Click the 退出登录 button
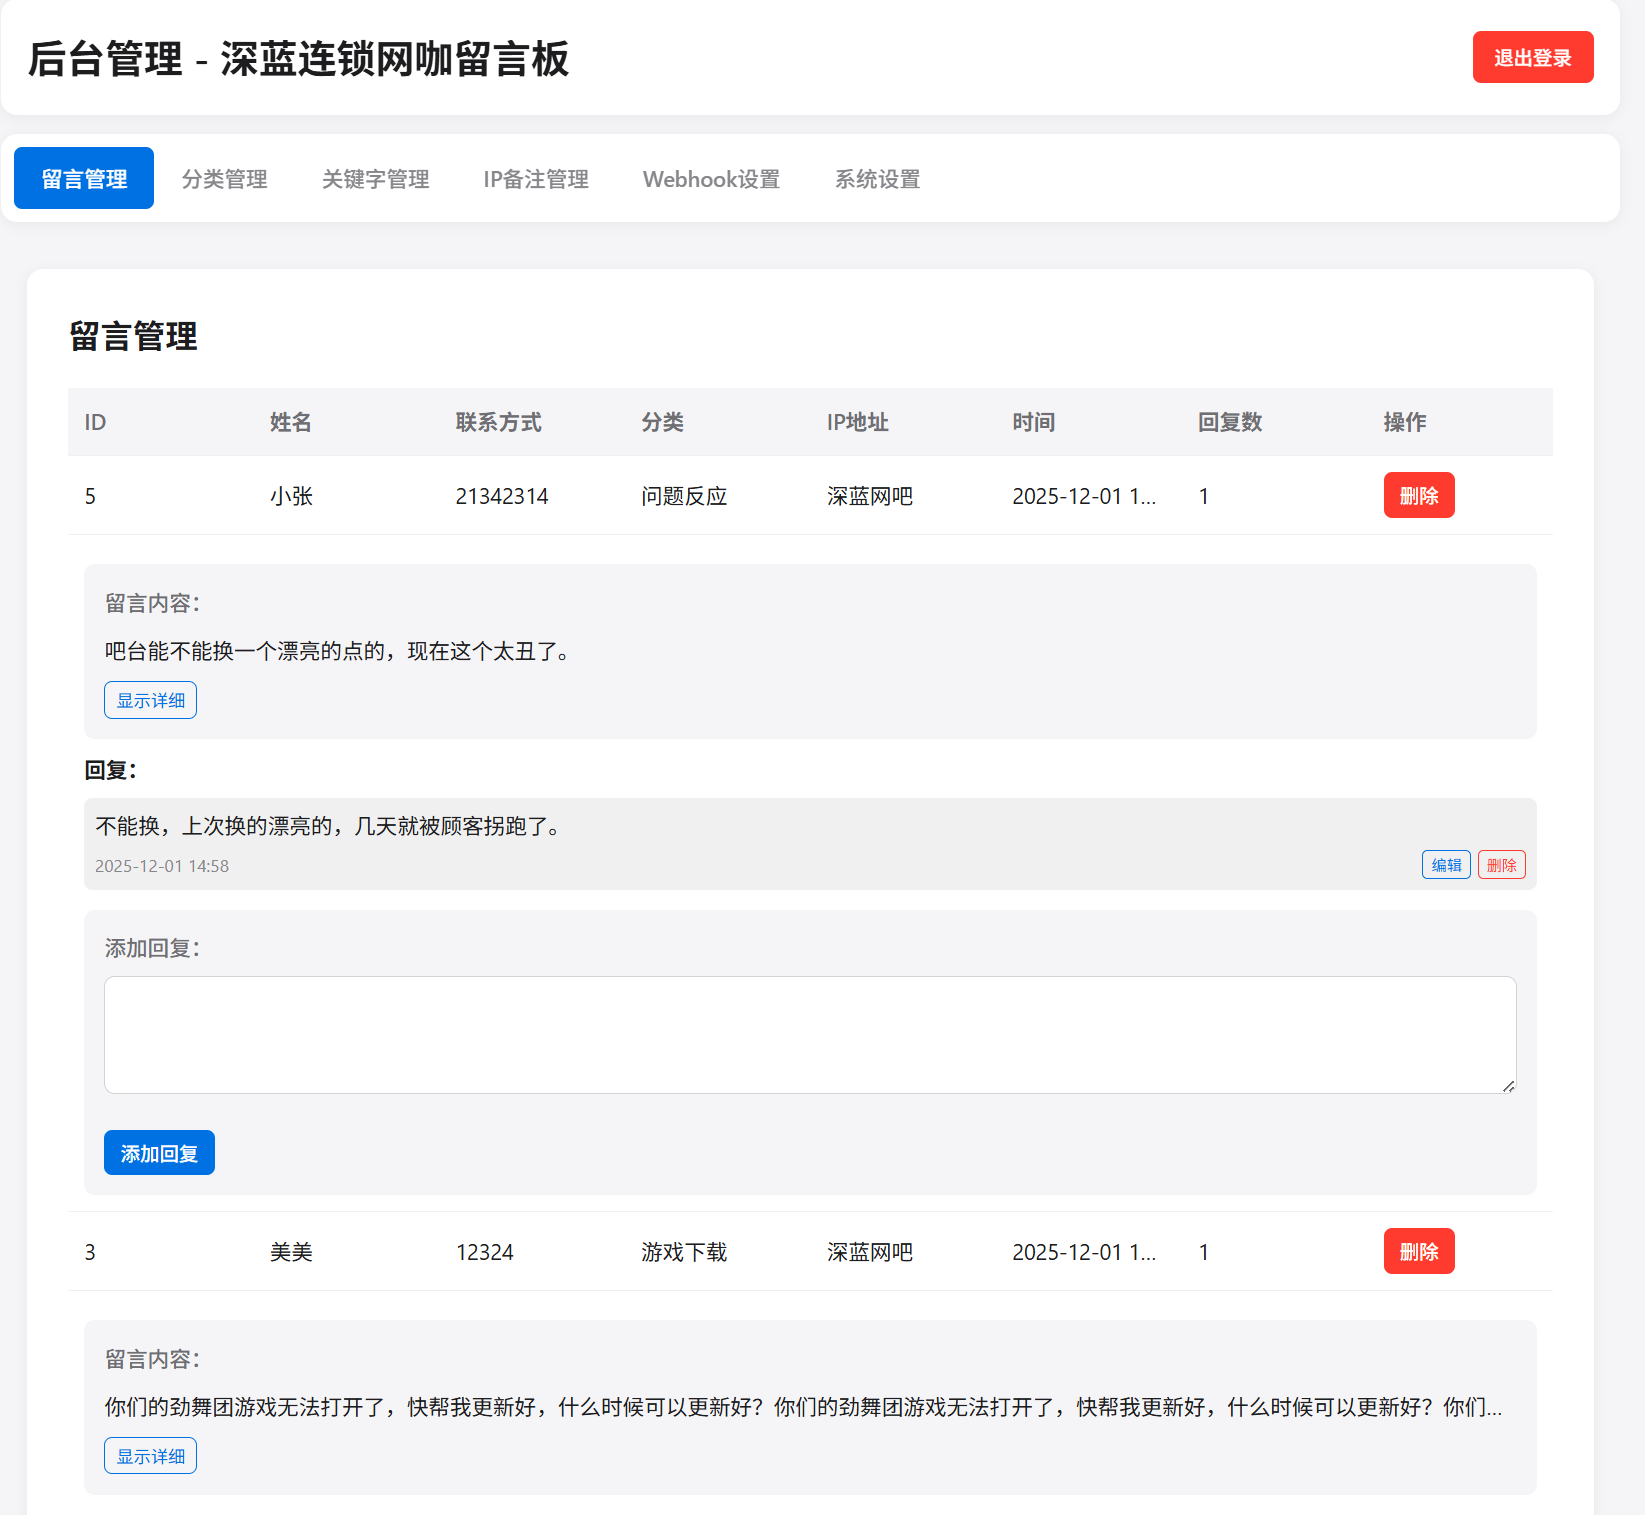 tap(1532, 57)
